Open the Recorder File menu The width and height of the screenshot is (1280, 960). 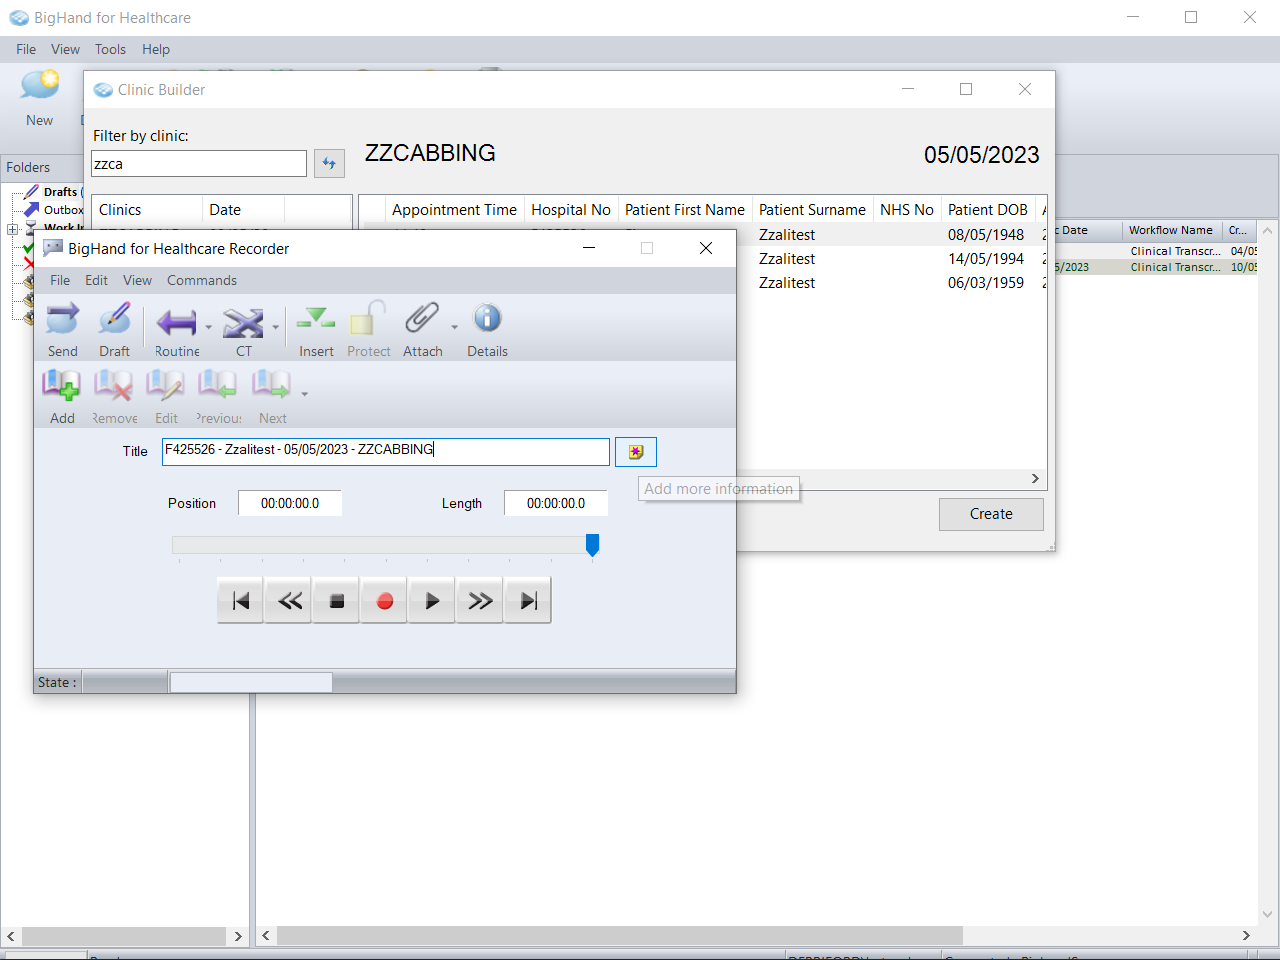coord(60,280)
